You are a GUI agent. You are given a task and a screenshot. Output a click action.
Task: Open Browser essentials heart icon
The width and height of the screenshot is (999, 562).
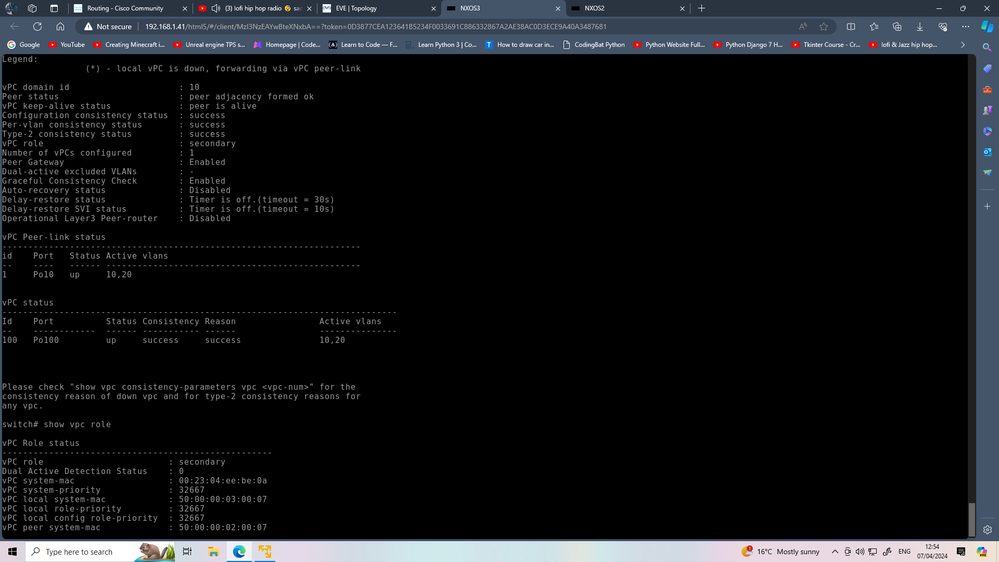pos(943,27)
